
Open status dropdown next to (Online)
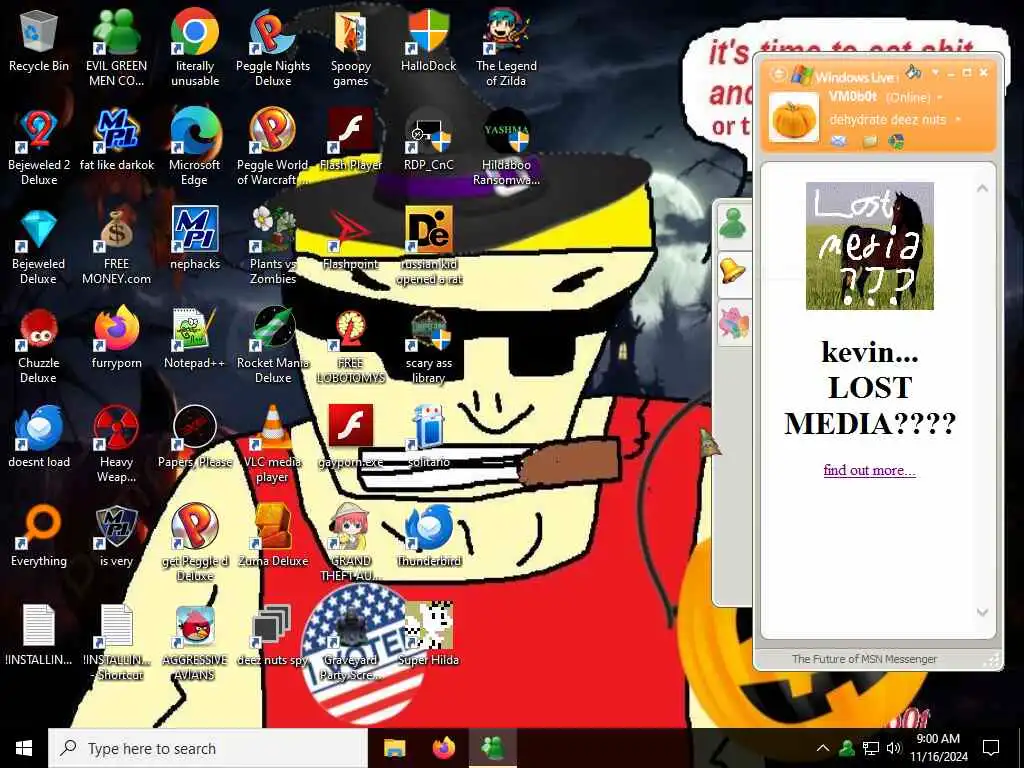tap(940, 98)
